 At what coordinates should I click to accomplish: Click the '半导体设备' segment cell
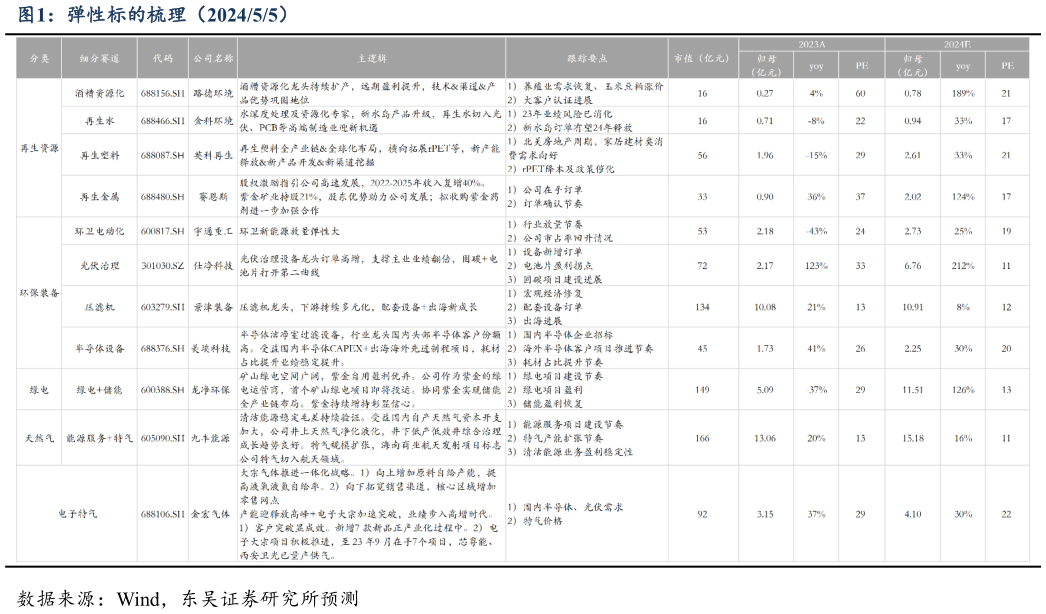(x=99, y=348)
